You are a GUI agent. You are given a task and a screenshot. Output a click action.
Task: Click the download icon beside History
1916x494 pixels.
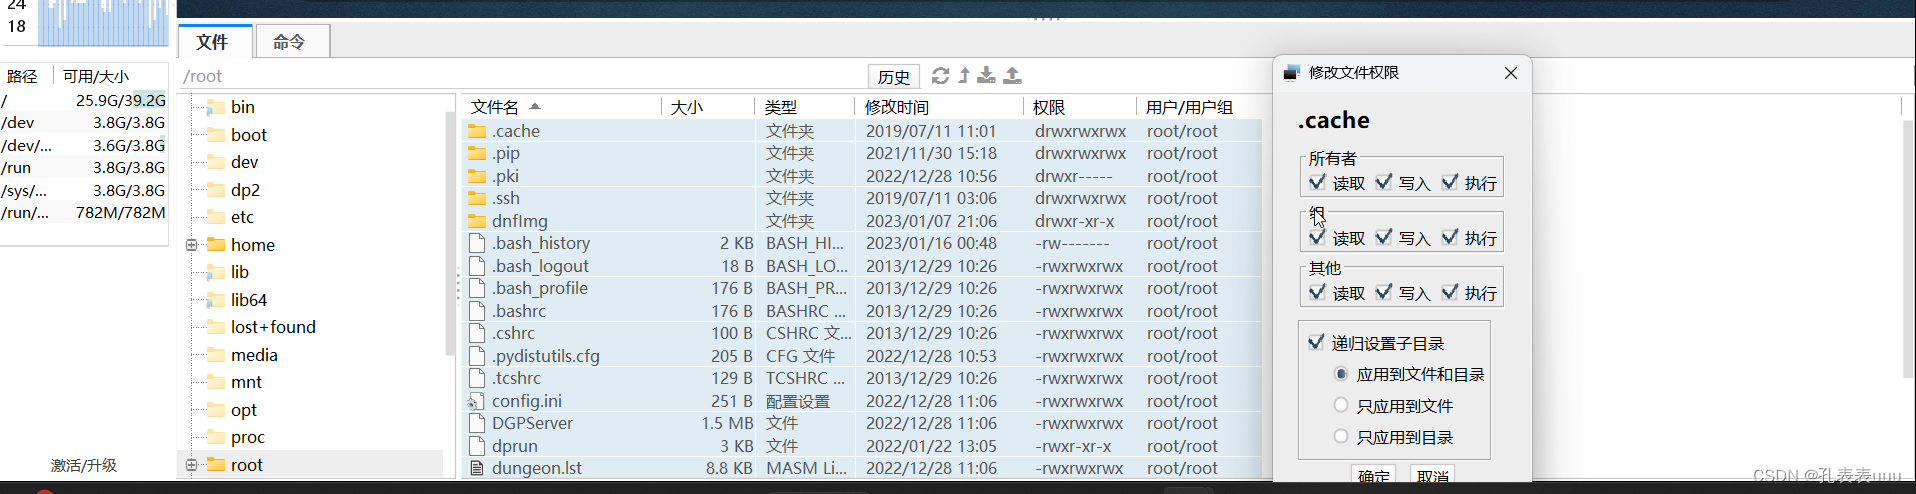[x=986, y=76]
